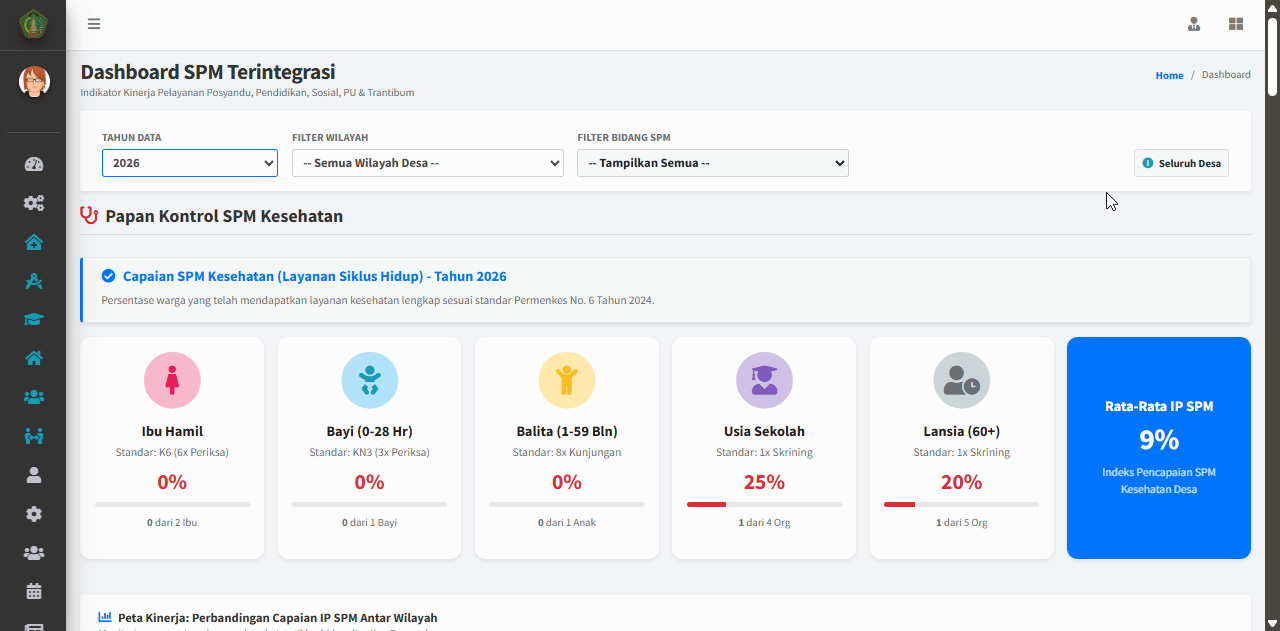The height and width of the screenshot is (631, 1280).
Task: Click the Usia Sekolah 25% progress bar
Action: coord(764,504)
